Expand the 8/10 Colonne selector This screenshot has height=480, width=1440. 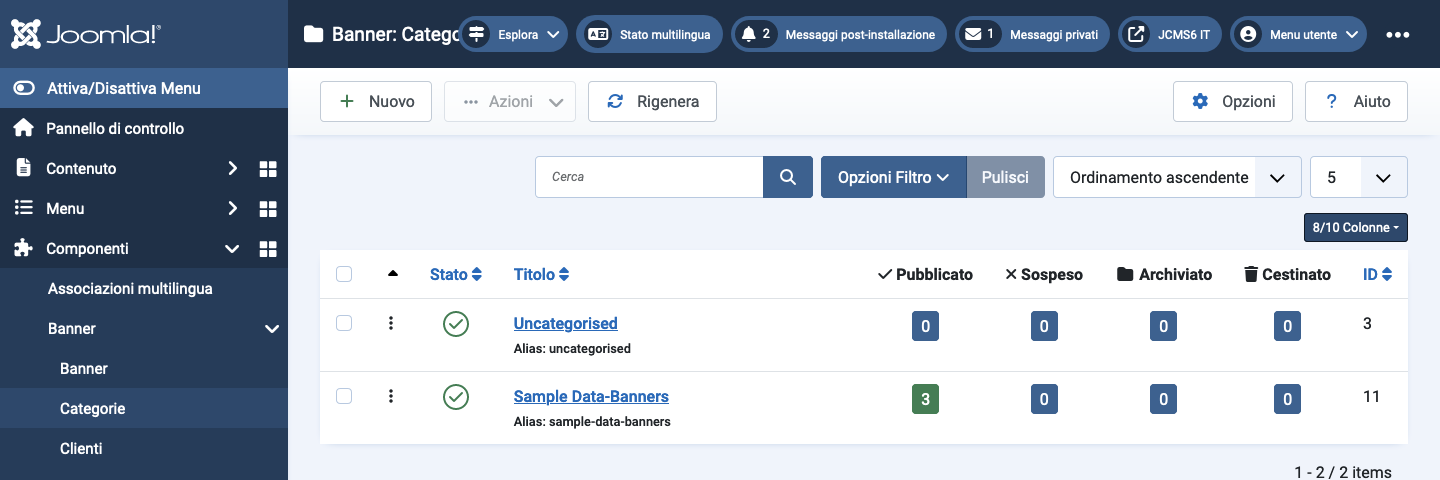click(x=1356, y=227)
